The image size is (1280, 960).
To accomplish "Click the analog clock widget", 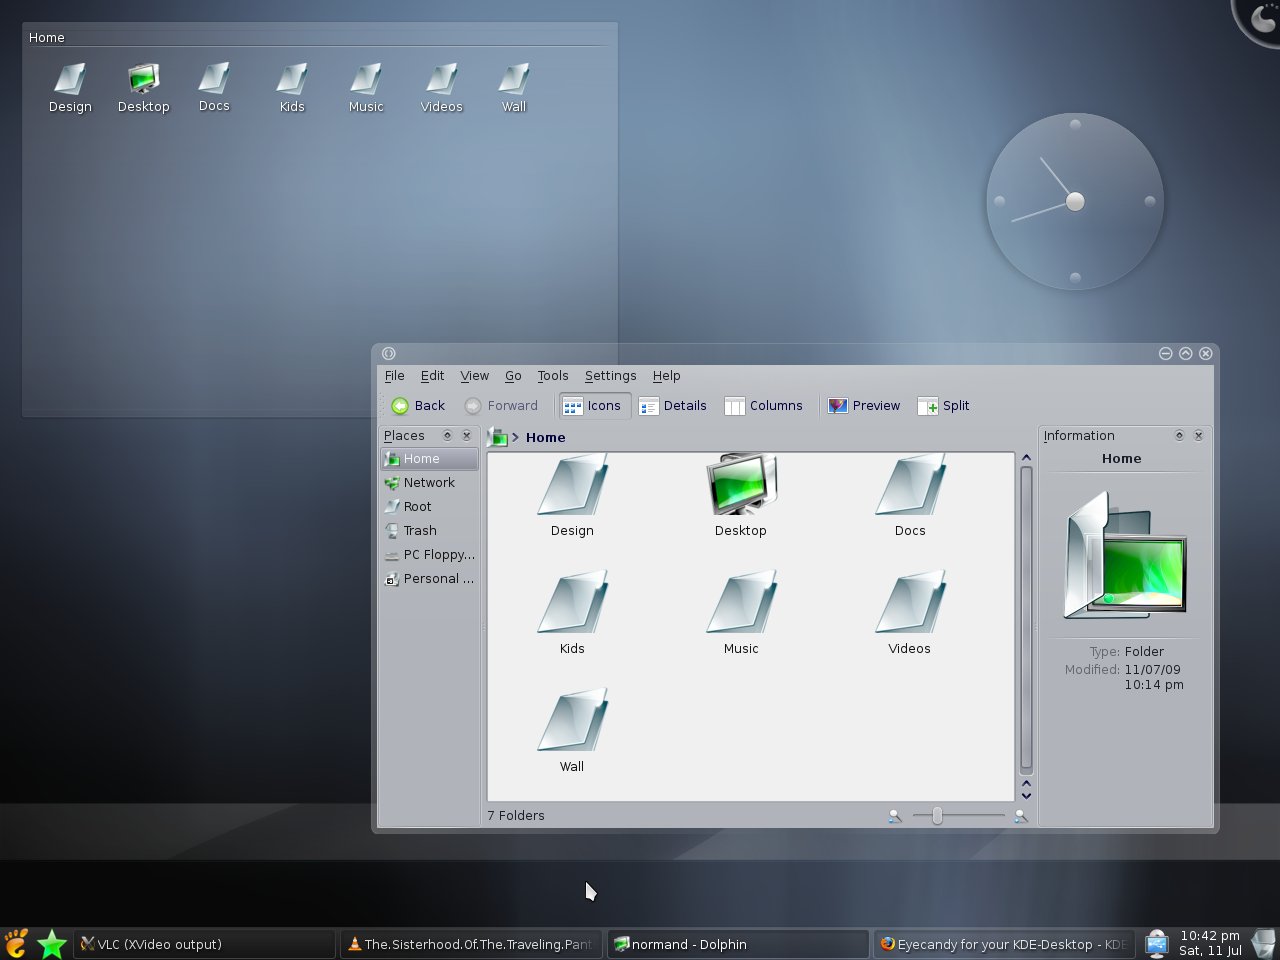I will tap(1075, 201).
